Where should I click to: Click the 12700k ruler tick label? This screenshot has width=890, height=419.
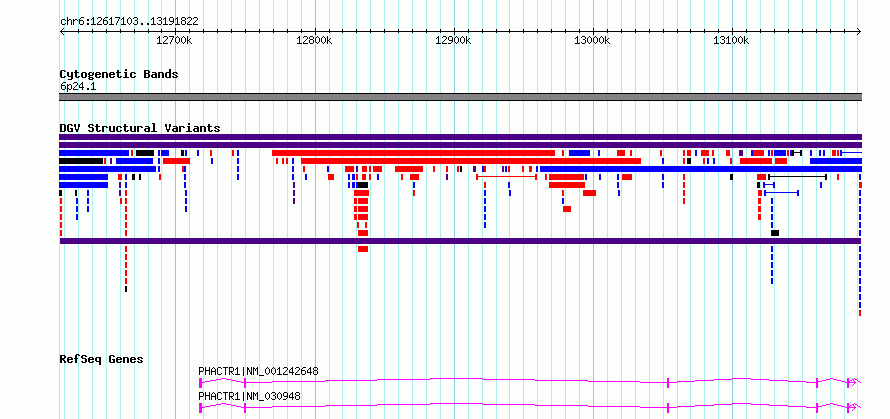(x=175, y=40)
